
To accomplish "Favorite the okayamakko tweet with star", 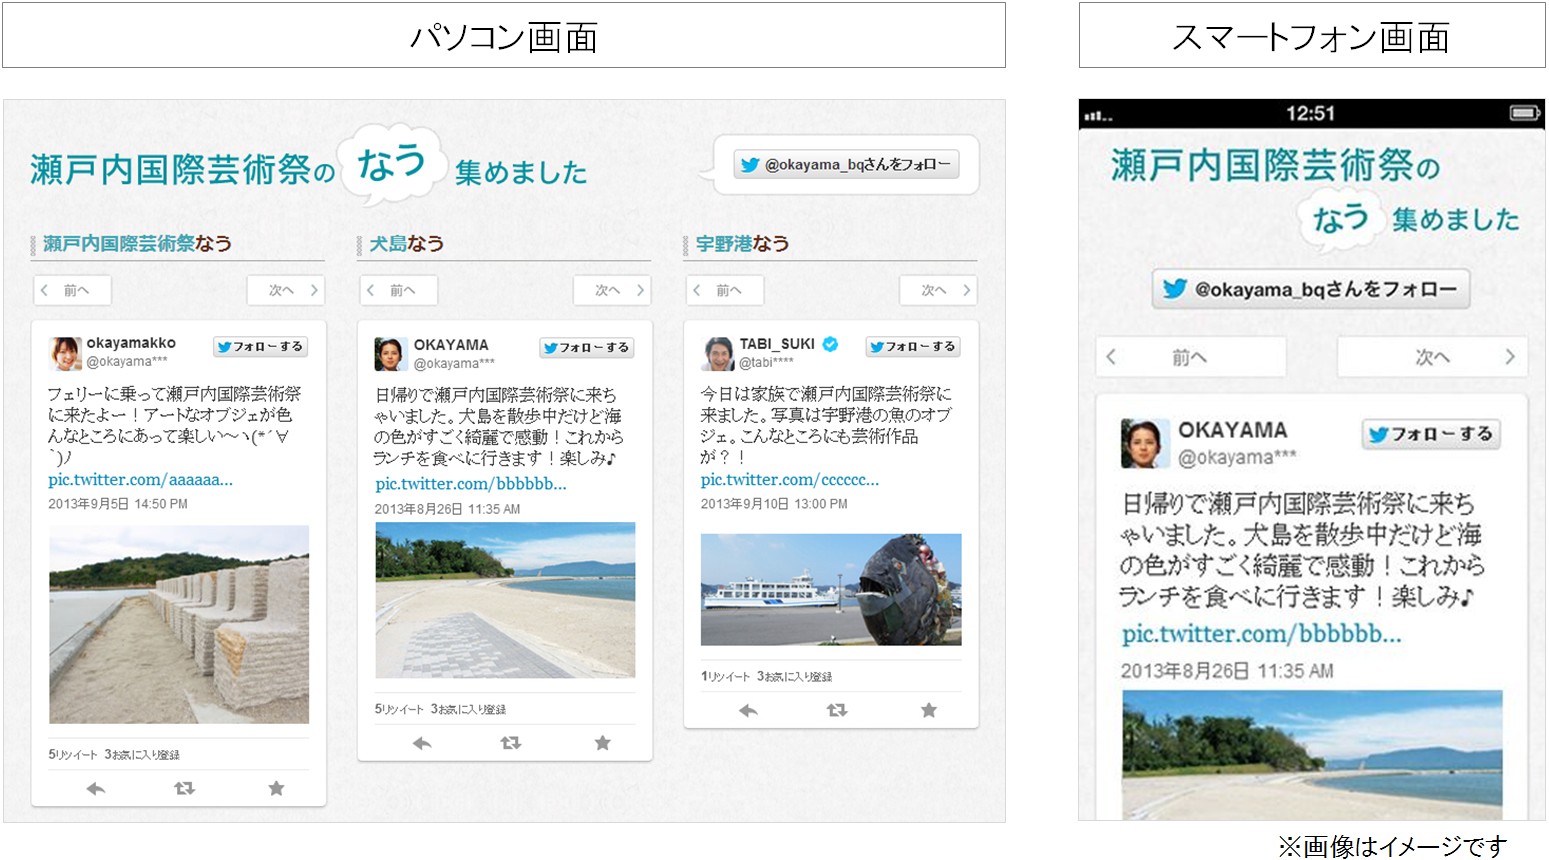I will pos(276,789).
